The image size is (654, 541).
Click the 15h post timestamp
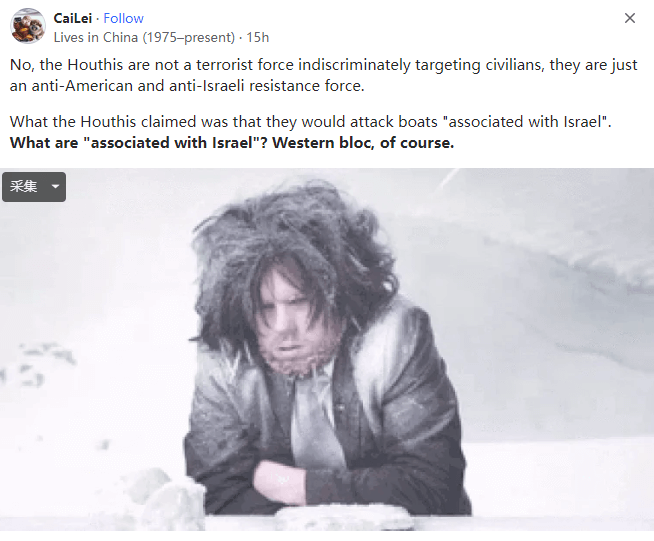tap(257, 38)
